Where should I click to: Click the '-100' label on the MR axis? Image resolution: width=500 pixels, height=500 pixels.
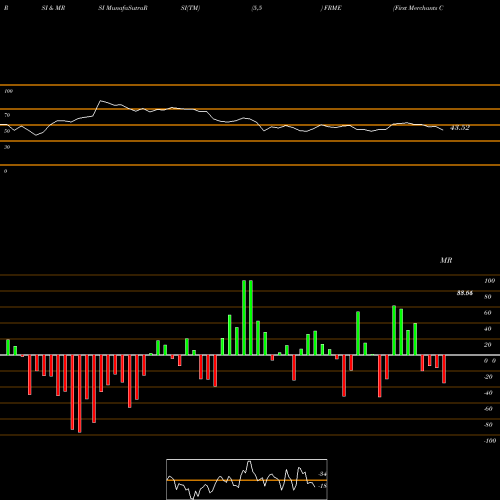(490, 441)
